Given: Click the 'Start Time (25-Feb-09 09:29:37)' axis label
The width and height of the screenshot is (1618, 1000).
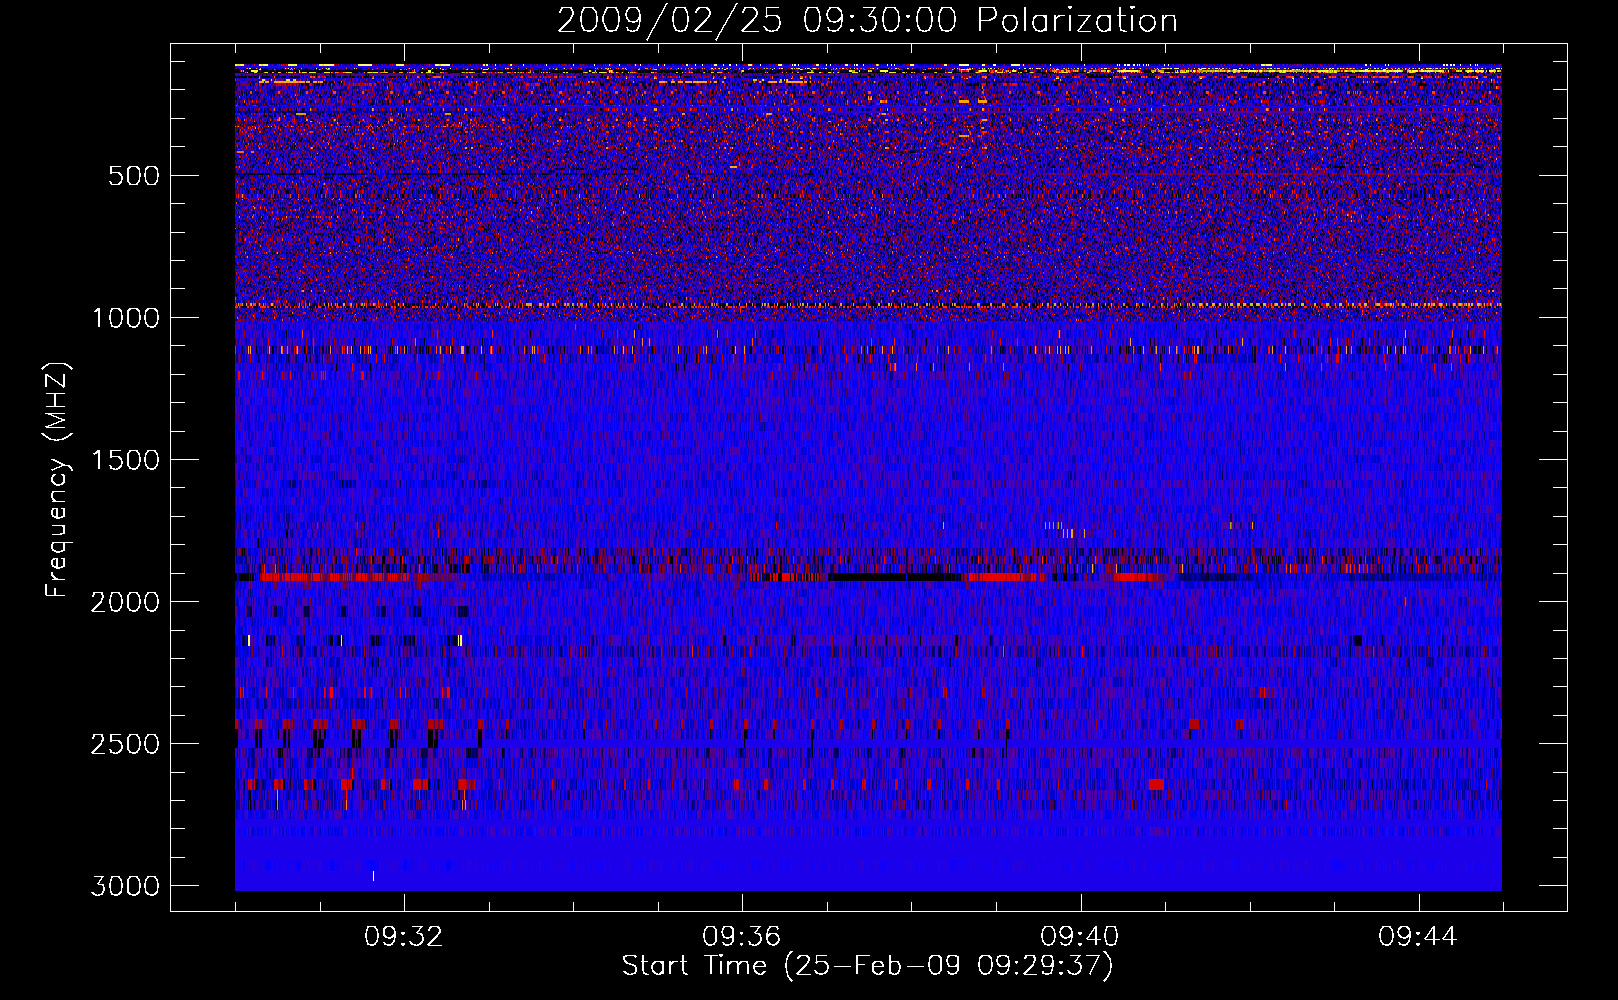Looking at the screenshot, I should [x=867, y=966].
